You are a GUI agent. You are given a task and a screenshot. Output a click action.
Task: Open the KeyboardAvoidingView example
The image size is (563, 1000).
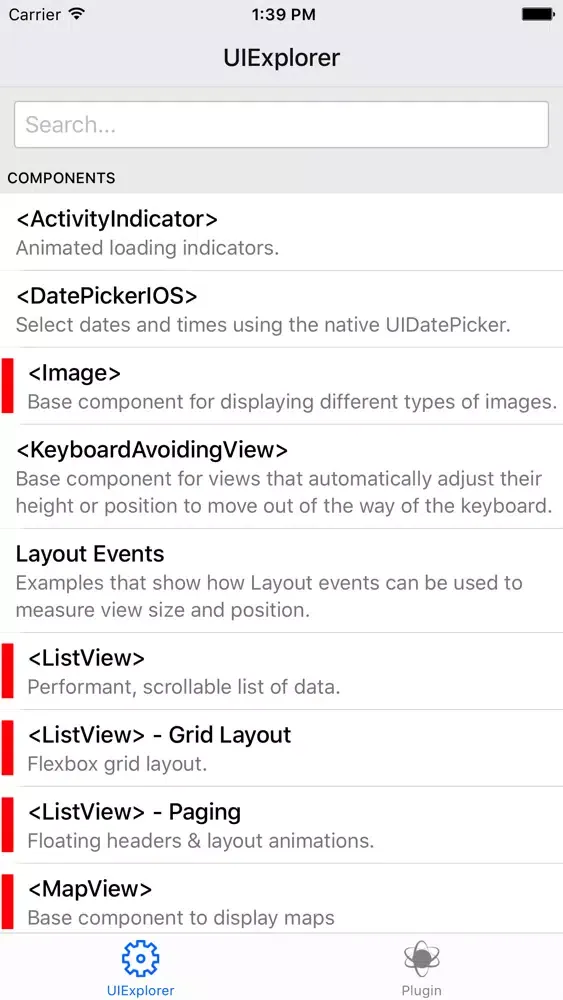click(x=281, y=476)
